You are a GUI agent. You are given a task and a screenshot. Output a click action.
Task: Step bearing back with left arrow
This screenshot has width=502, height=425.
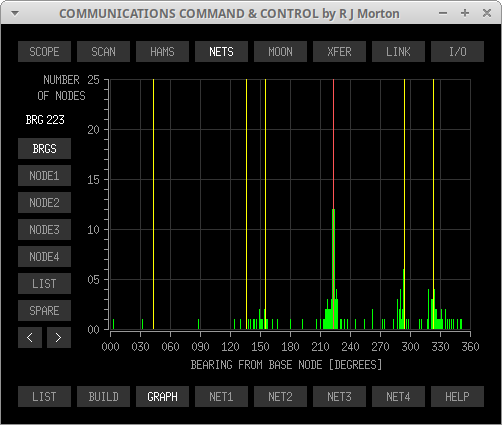click(x=30, y=338)
